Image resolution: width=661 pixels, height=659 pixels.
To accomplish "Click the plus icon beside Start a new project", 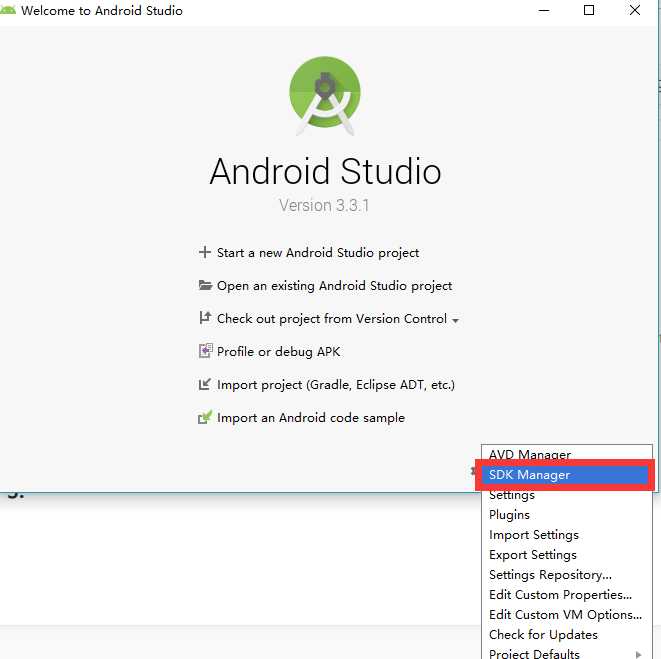I will coord(205,252).
